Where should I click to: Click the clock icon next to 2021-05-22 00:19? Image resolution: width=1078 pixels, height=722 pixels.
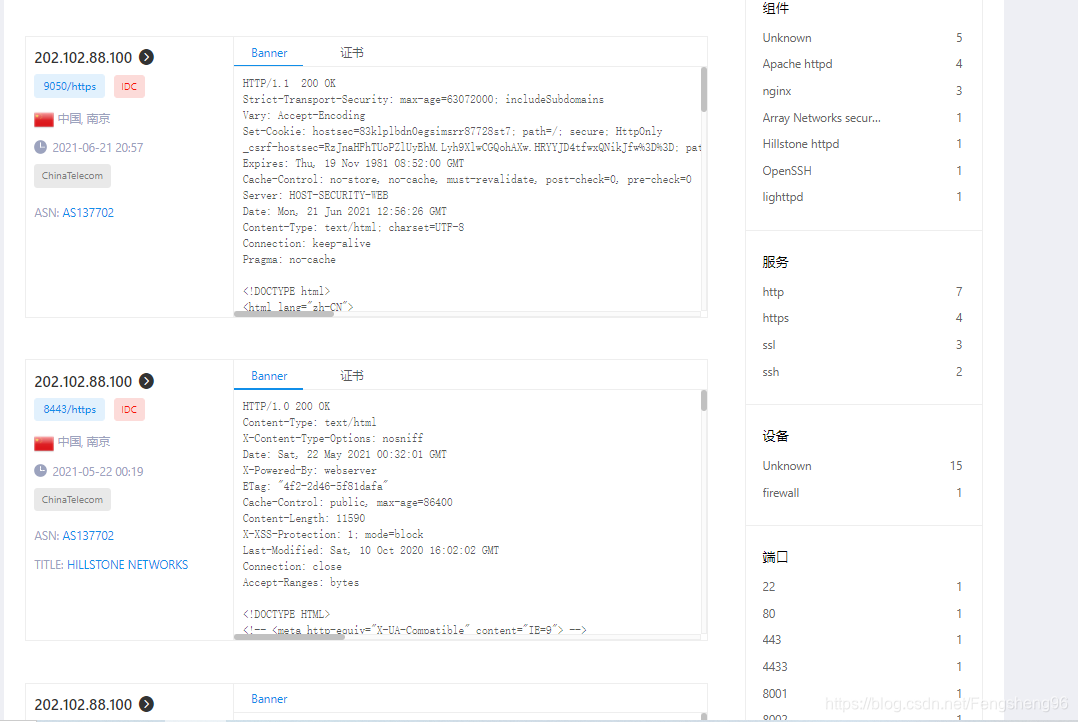[x=41, y=471]
